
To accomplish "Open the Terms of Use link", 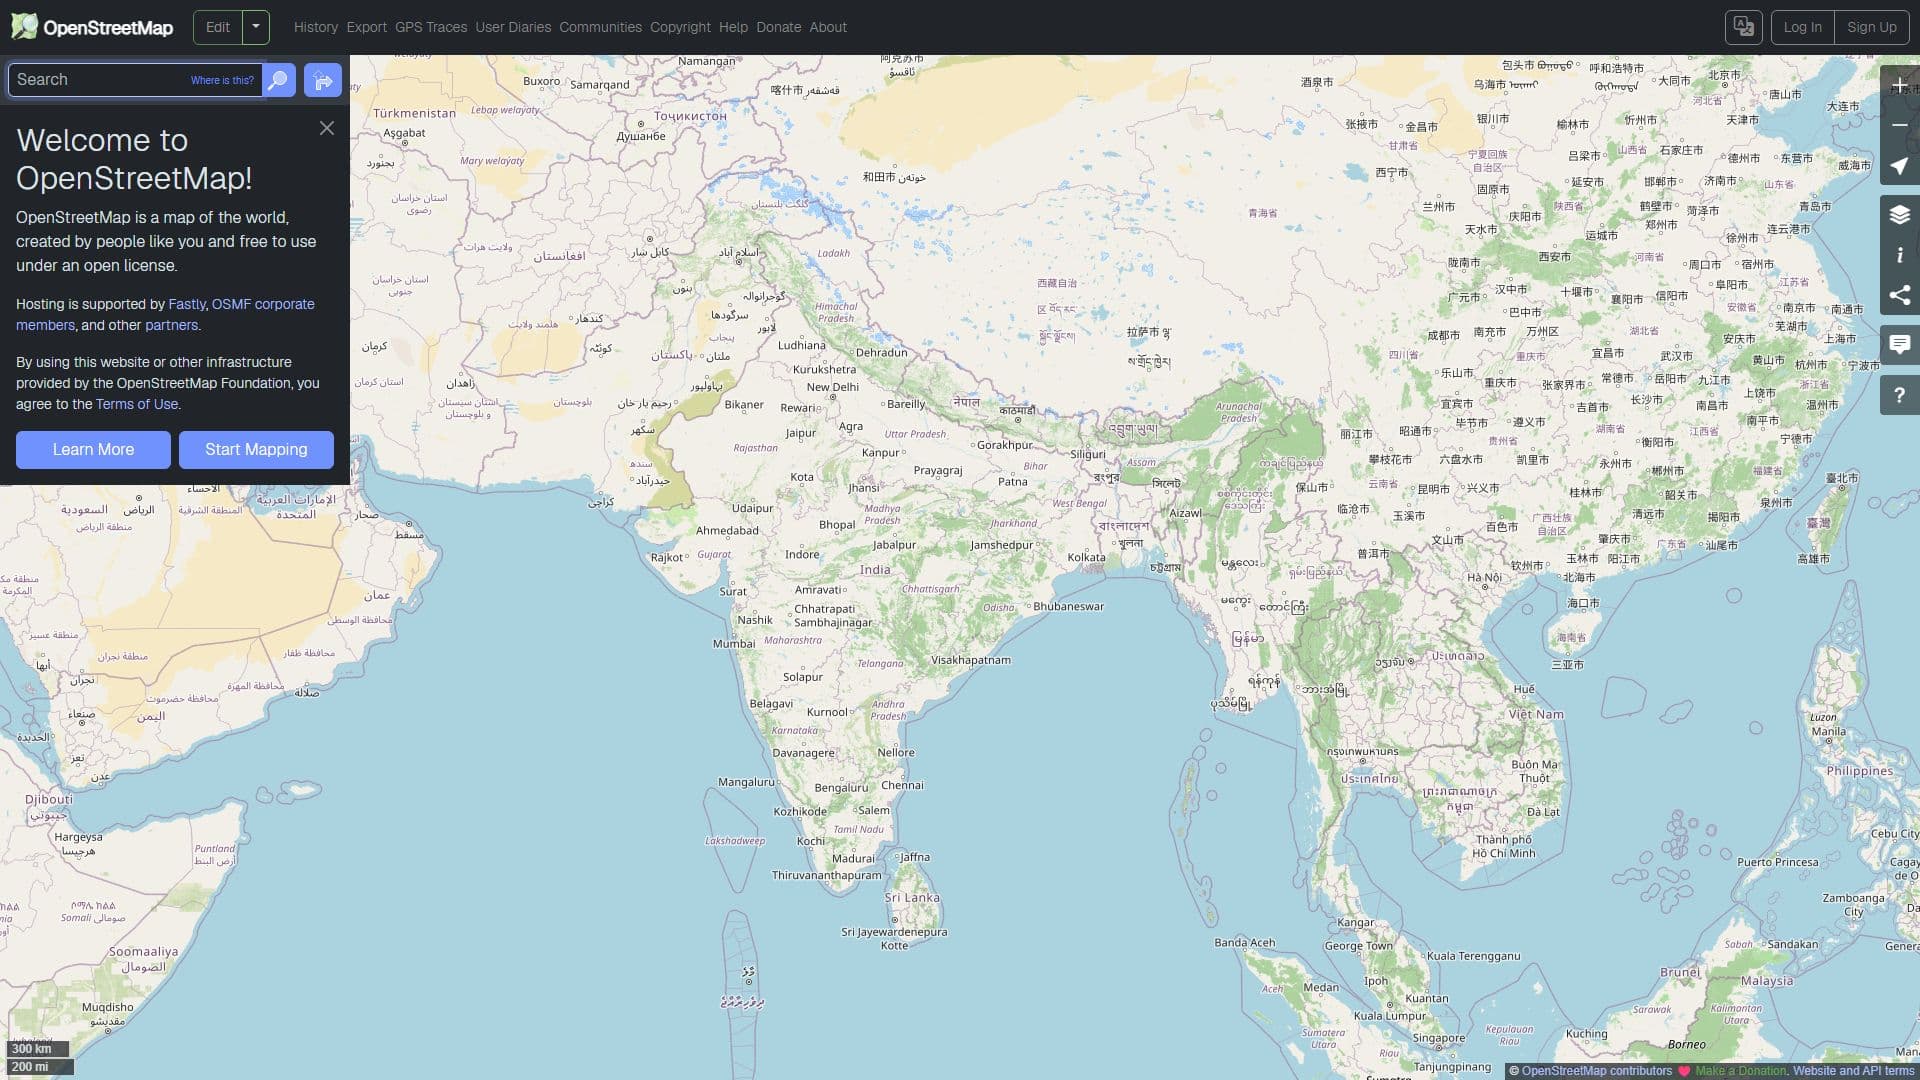I will [137, 404].
